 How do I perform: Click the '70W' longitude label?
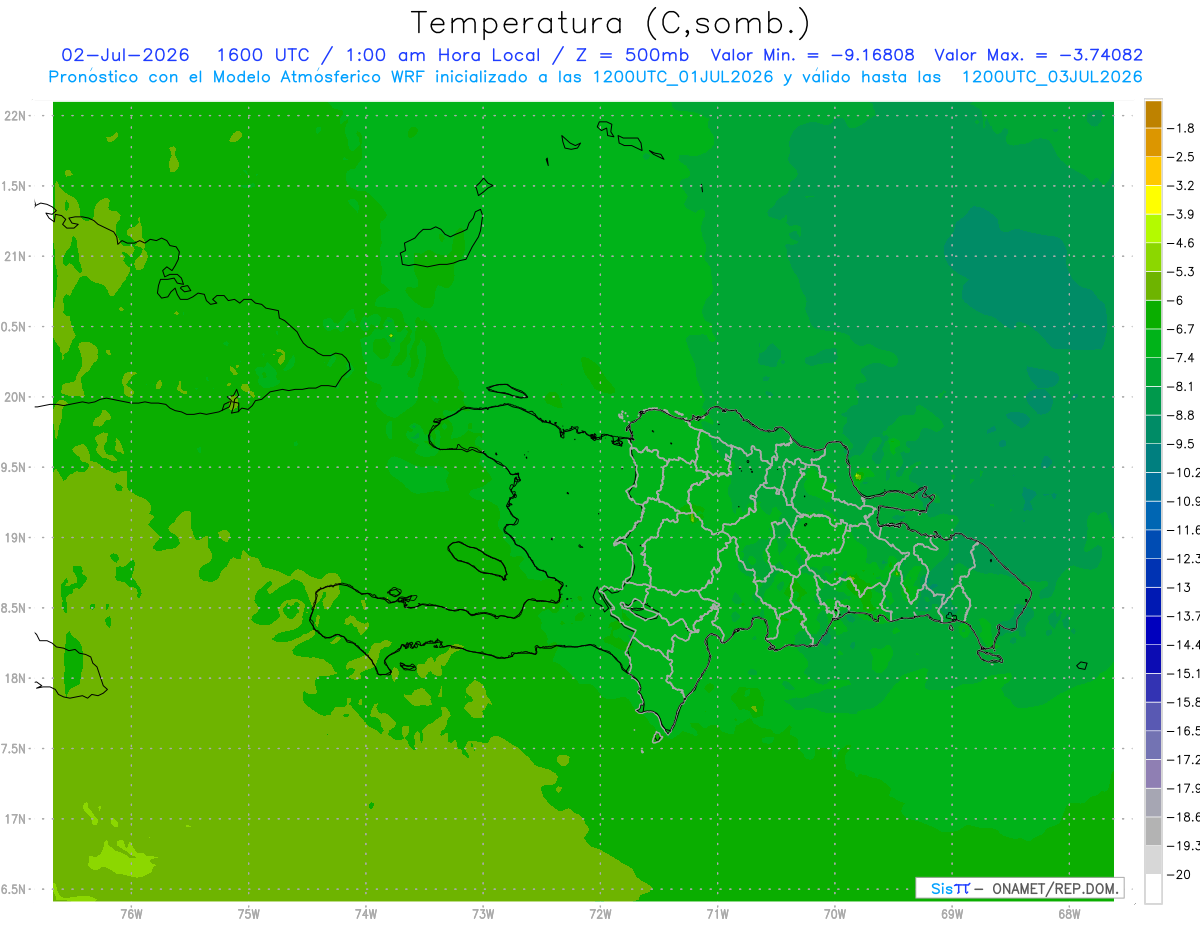(x=835, y=914)
